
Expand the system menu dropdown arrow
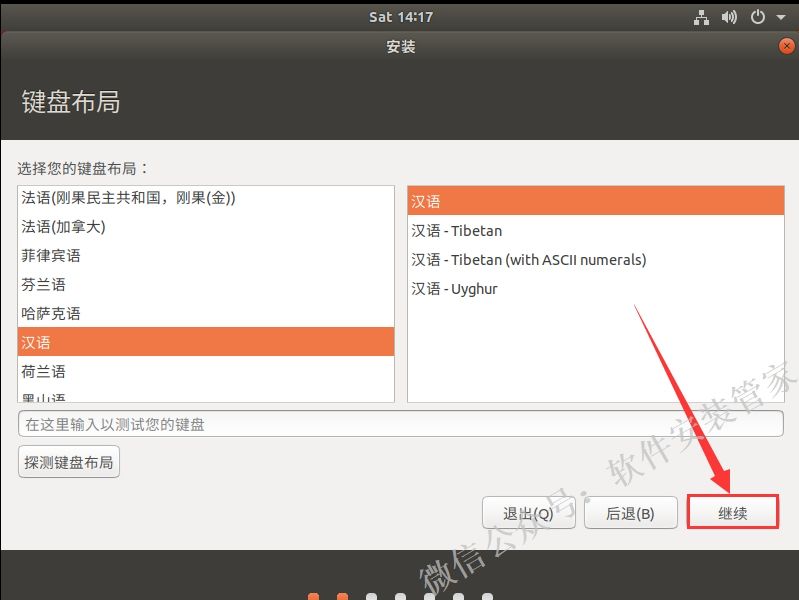pos(781,17)
